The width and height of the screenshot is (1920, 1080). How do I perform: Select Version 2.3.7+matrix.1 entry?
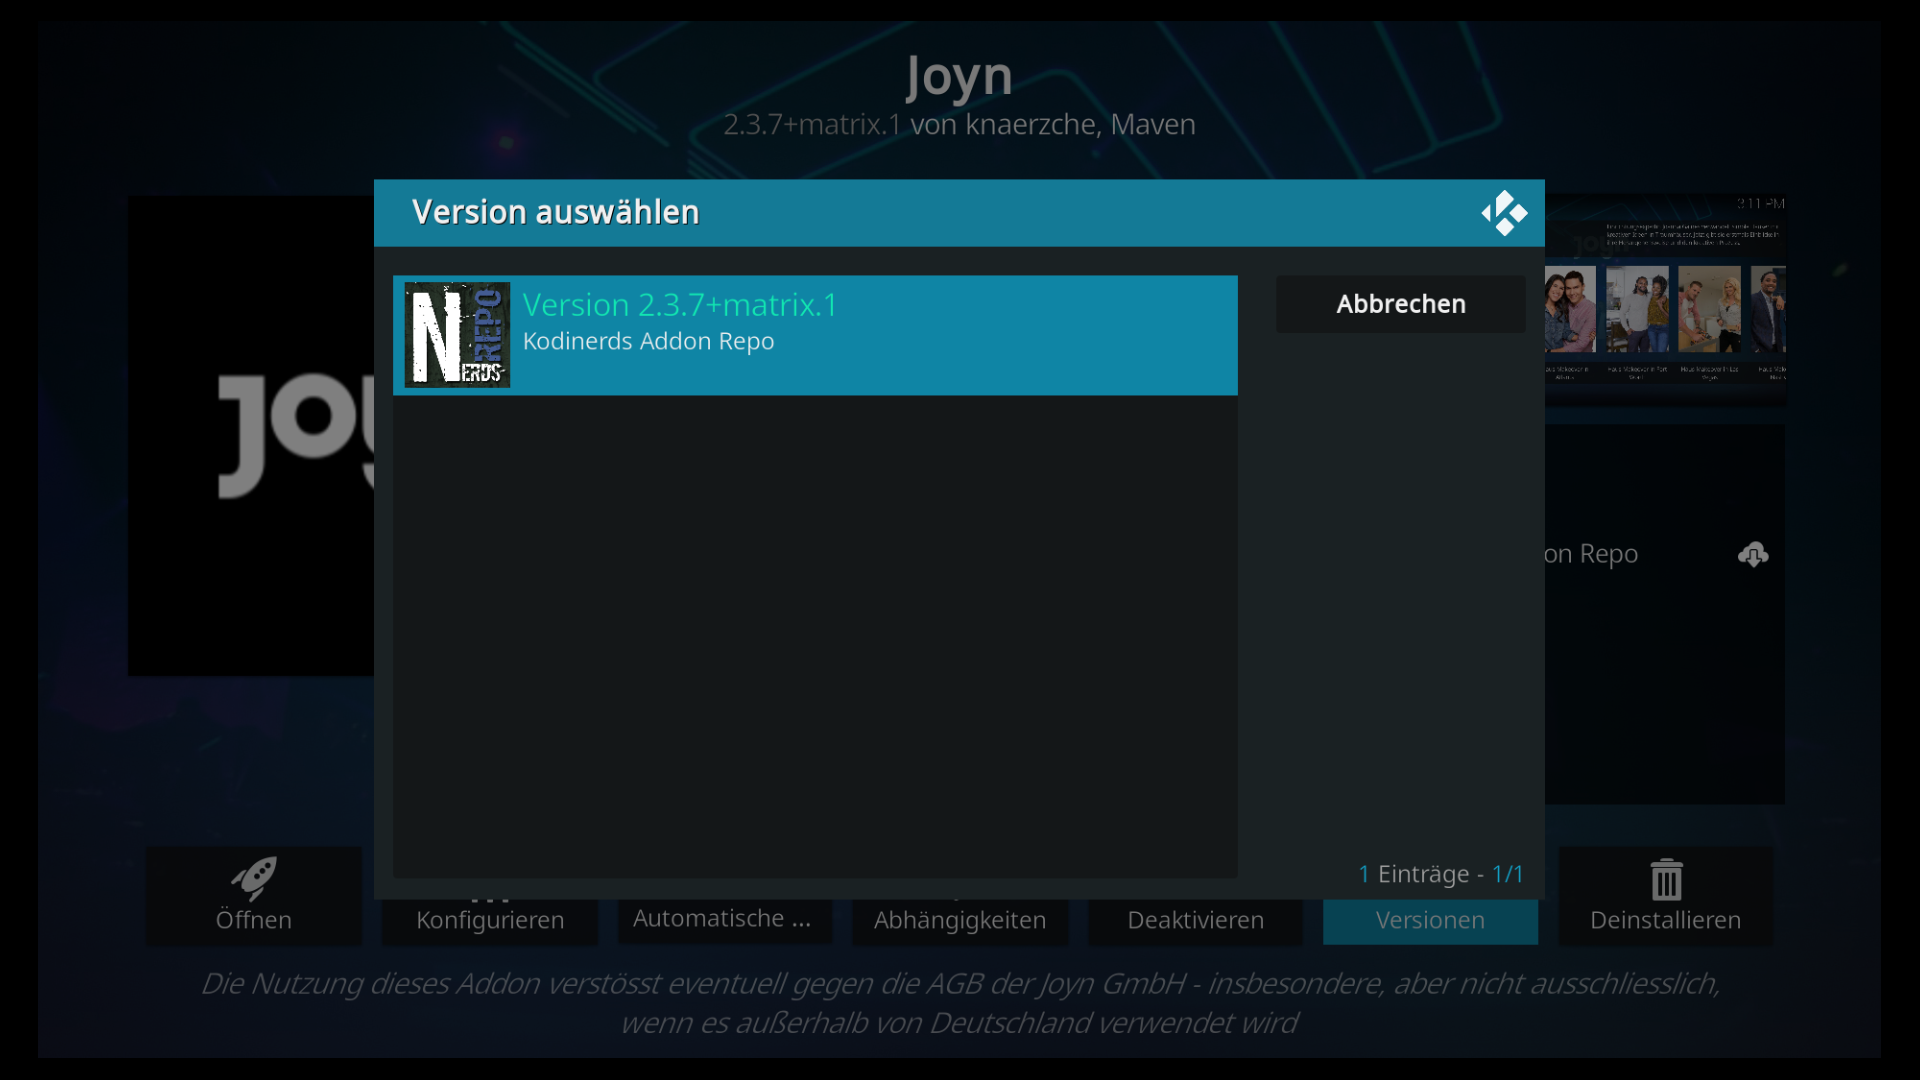click(x=815, y=335)
